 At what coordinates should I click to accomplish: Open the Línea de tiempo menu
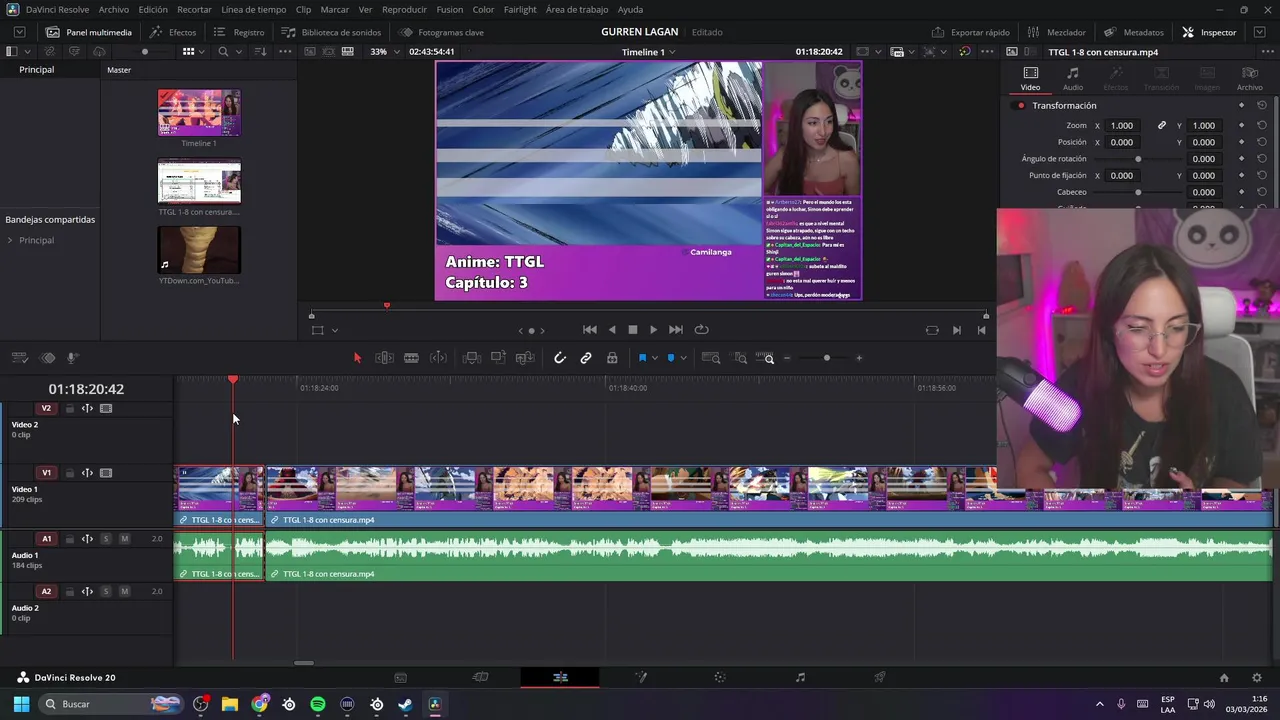click(x=254, y=9)
